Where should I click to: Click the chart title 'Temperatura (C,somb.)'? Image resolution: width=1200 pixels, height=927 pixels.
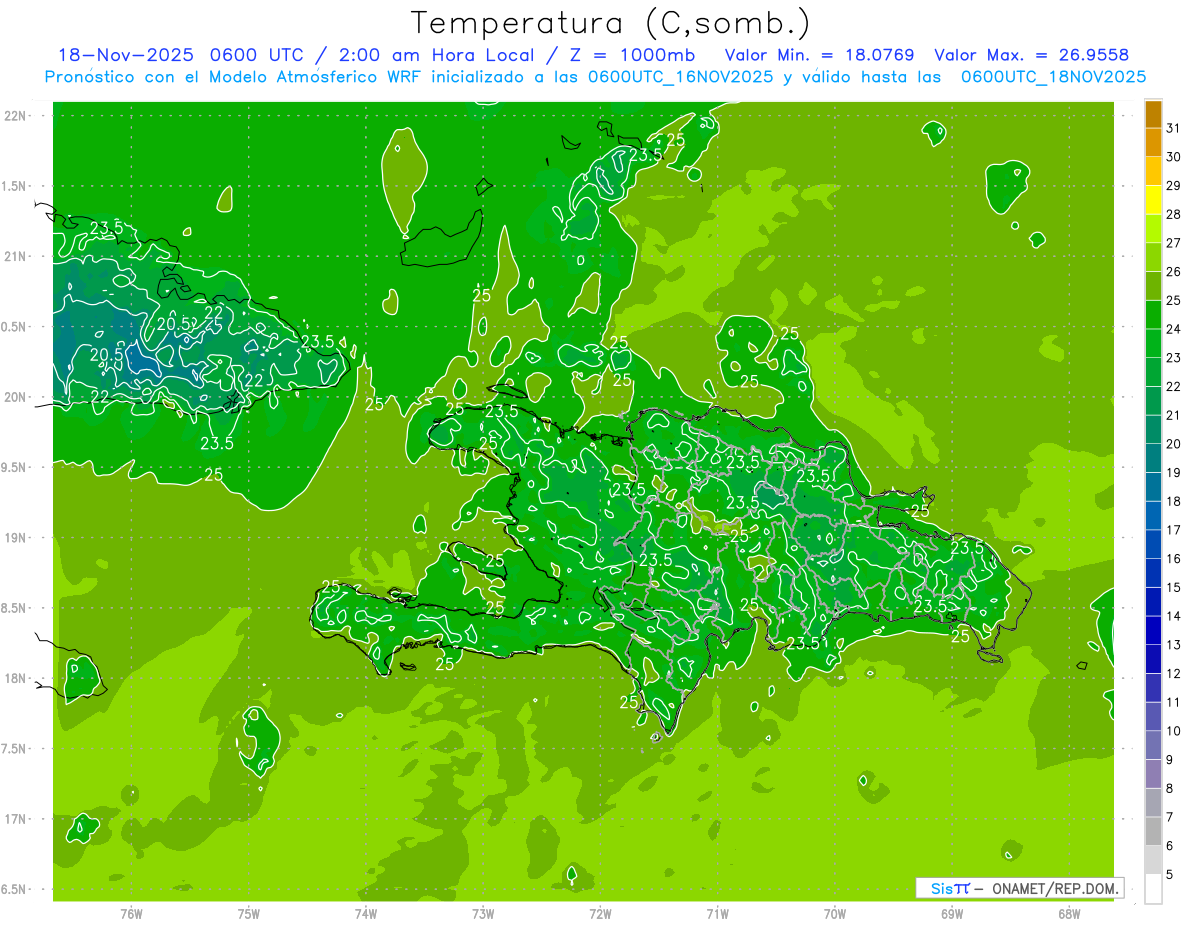610,22
